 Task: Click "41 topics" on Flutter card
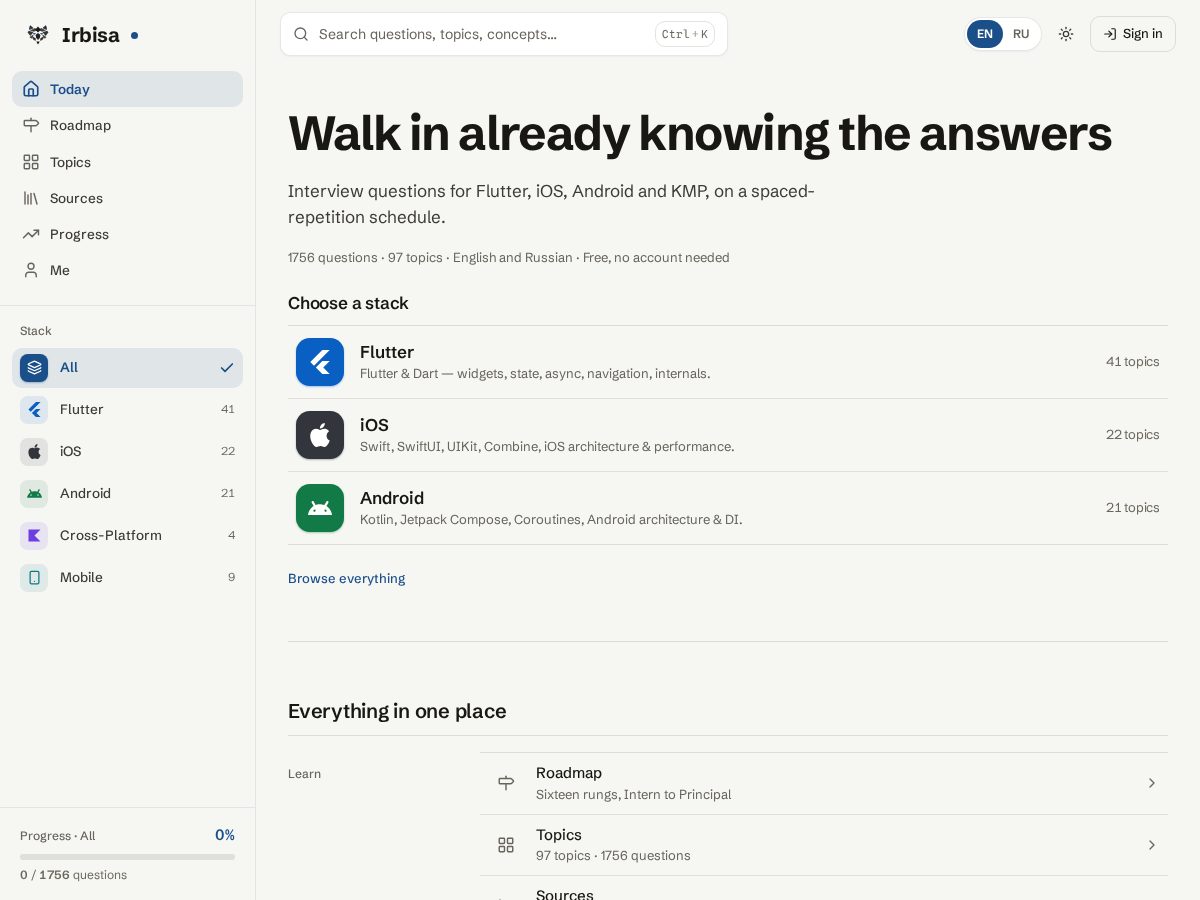1133,362
